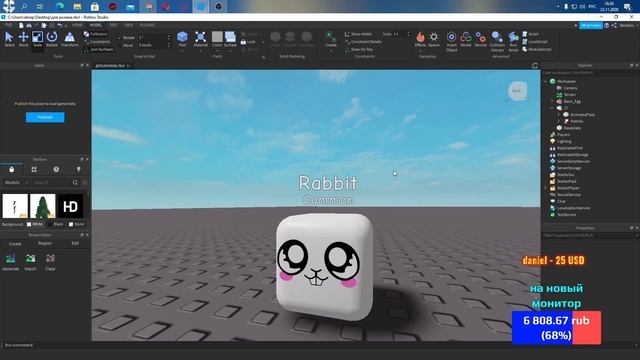Click the pine tree model thumbnail
640x360 pixels.
43,206
